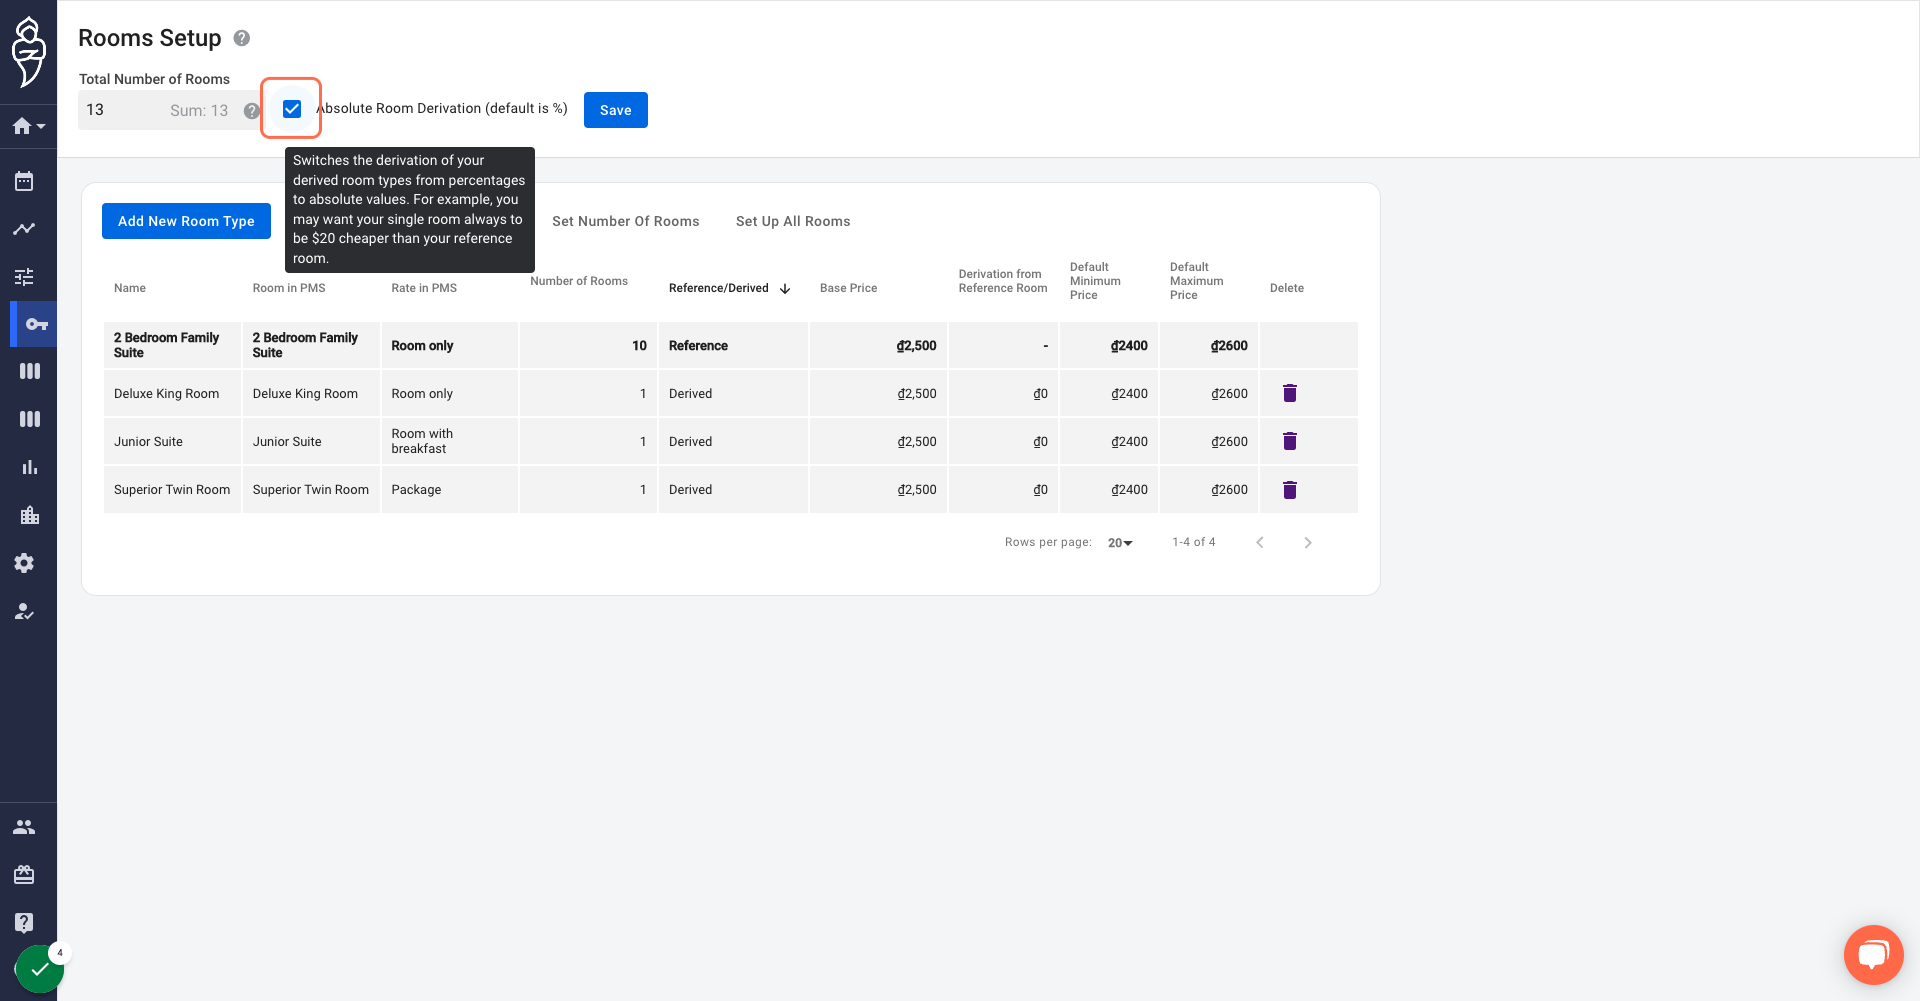Sort by the Reference/Derived column arrow

click(x=785, y=289)
